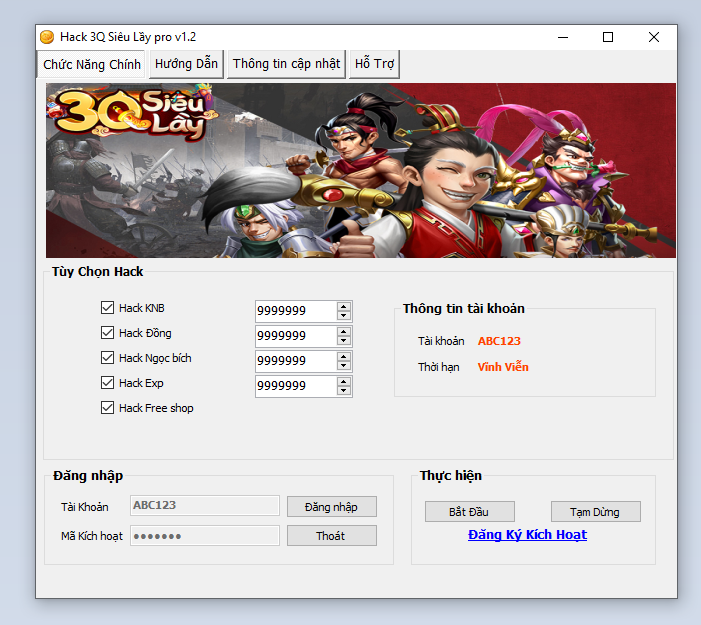Switch to the Hướng Dẫn tab
The image size is (701, 625).
pyautogui.click(x=186, y=64)
